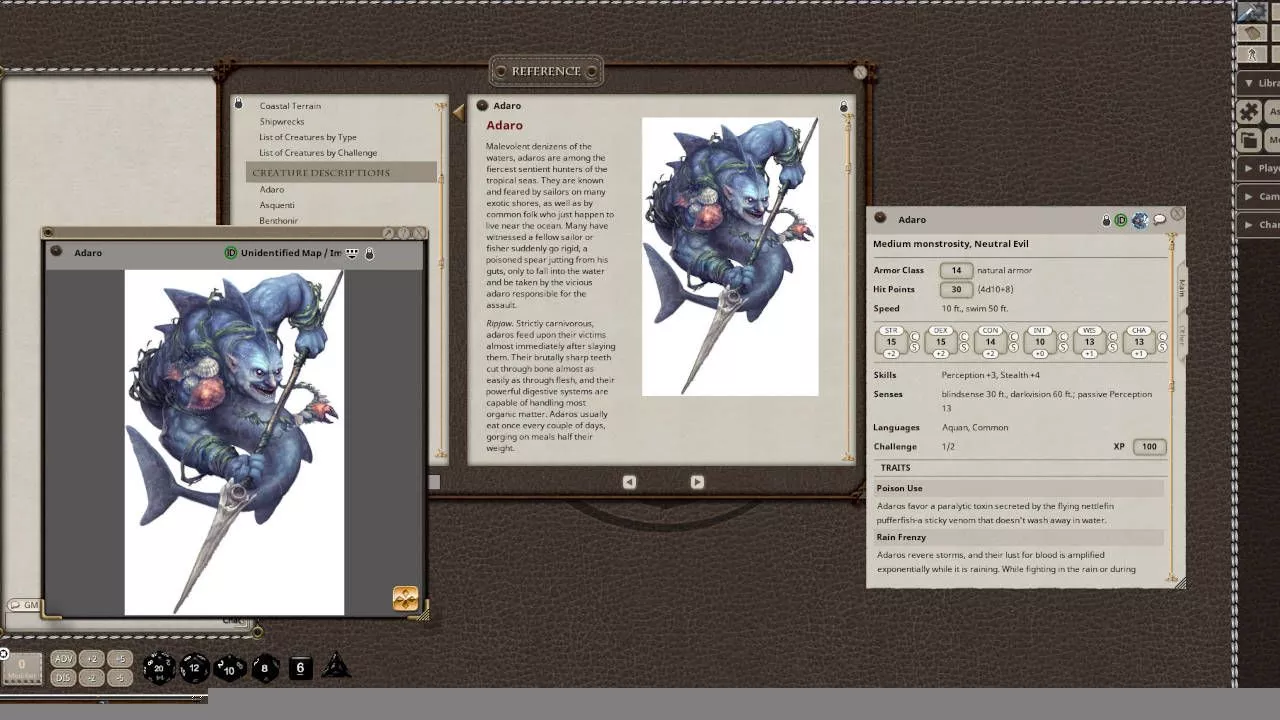Viewport: 1280px width, 720px height.
Task: Click the GM chat speaker label
Action: (x=24, y=605)
